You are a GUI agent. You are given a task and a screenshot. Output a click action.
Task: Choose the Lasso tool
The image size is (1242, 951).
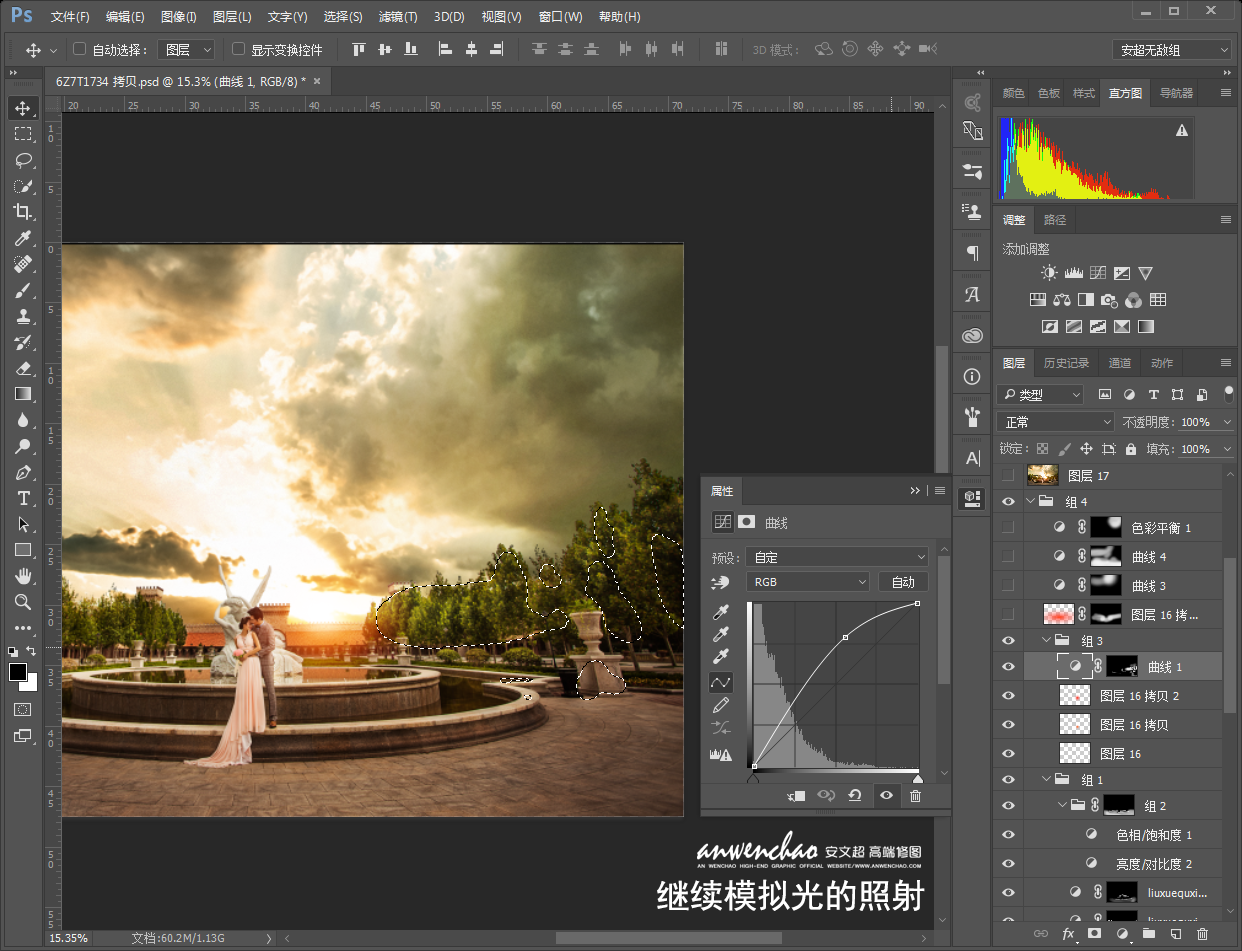click(23, 160)
